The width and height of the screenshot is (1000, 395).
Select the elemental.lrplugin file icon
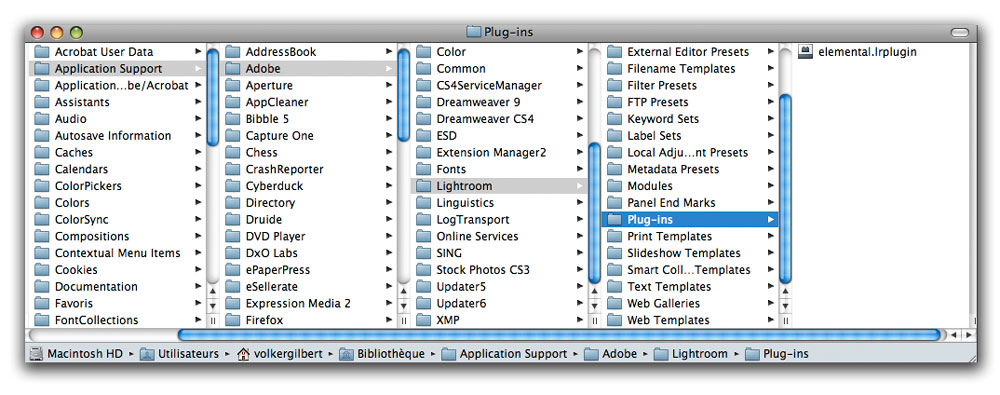coord(805,52)
